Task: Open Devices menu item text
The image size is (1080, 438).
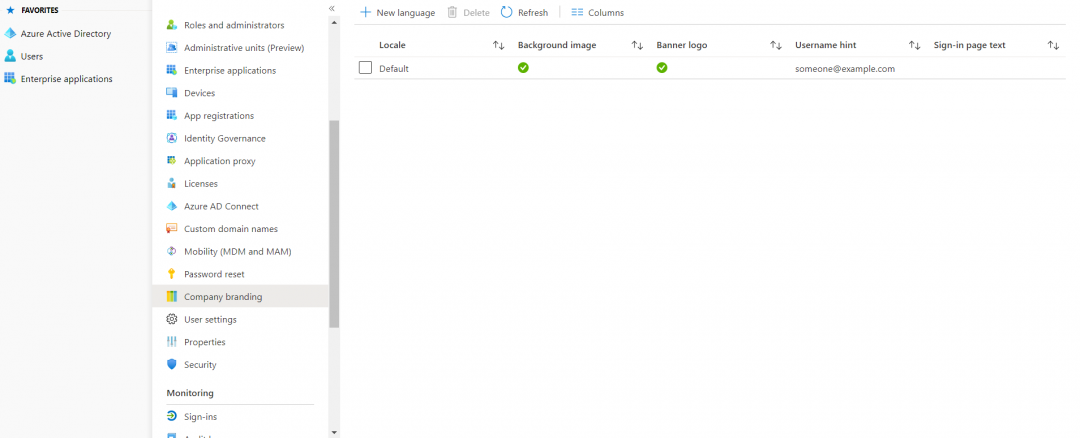Action: (200, 93)
